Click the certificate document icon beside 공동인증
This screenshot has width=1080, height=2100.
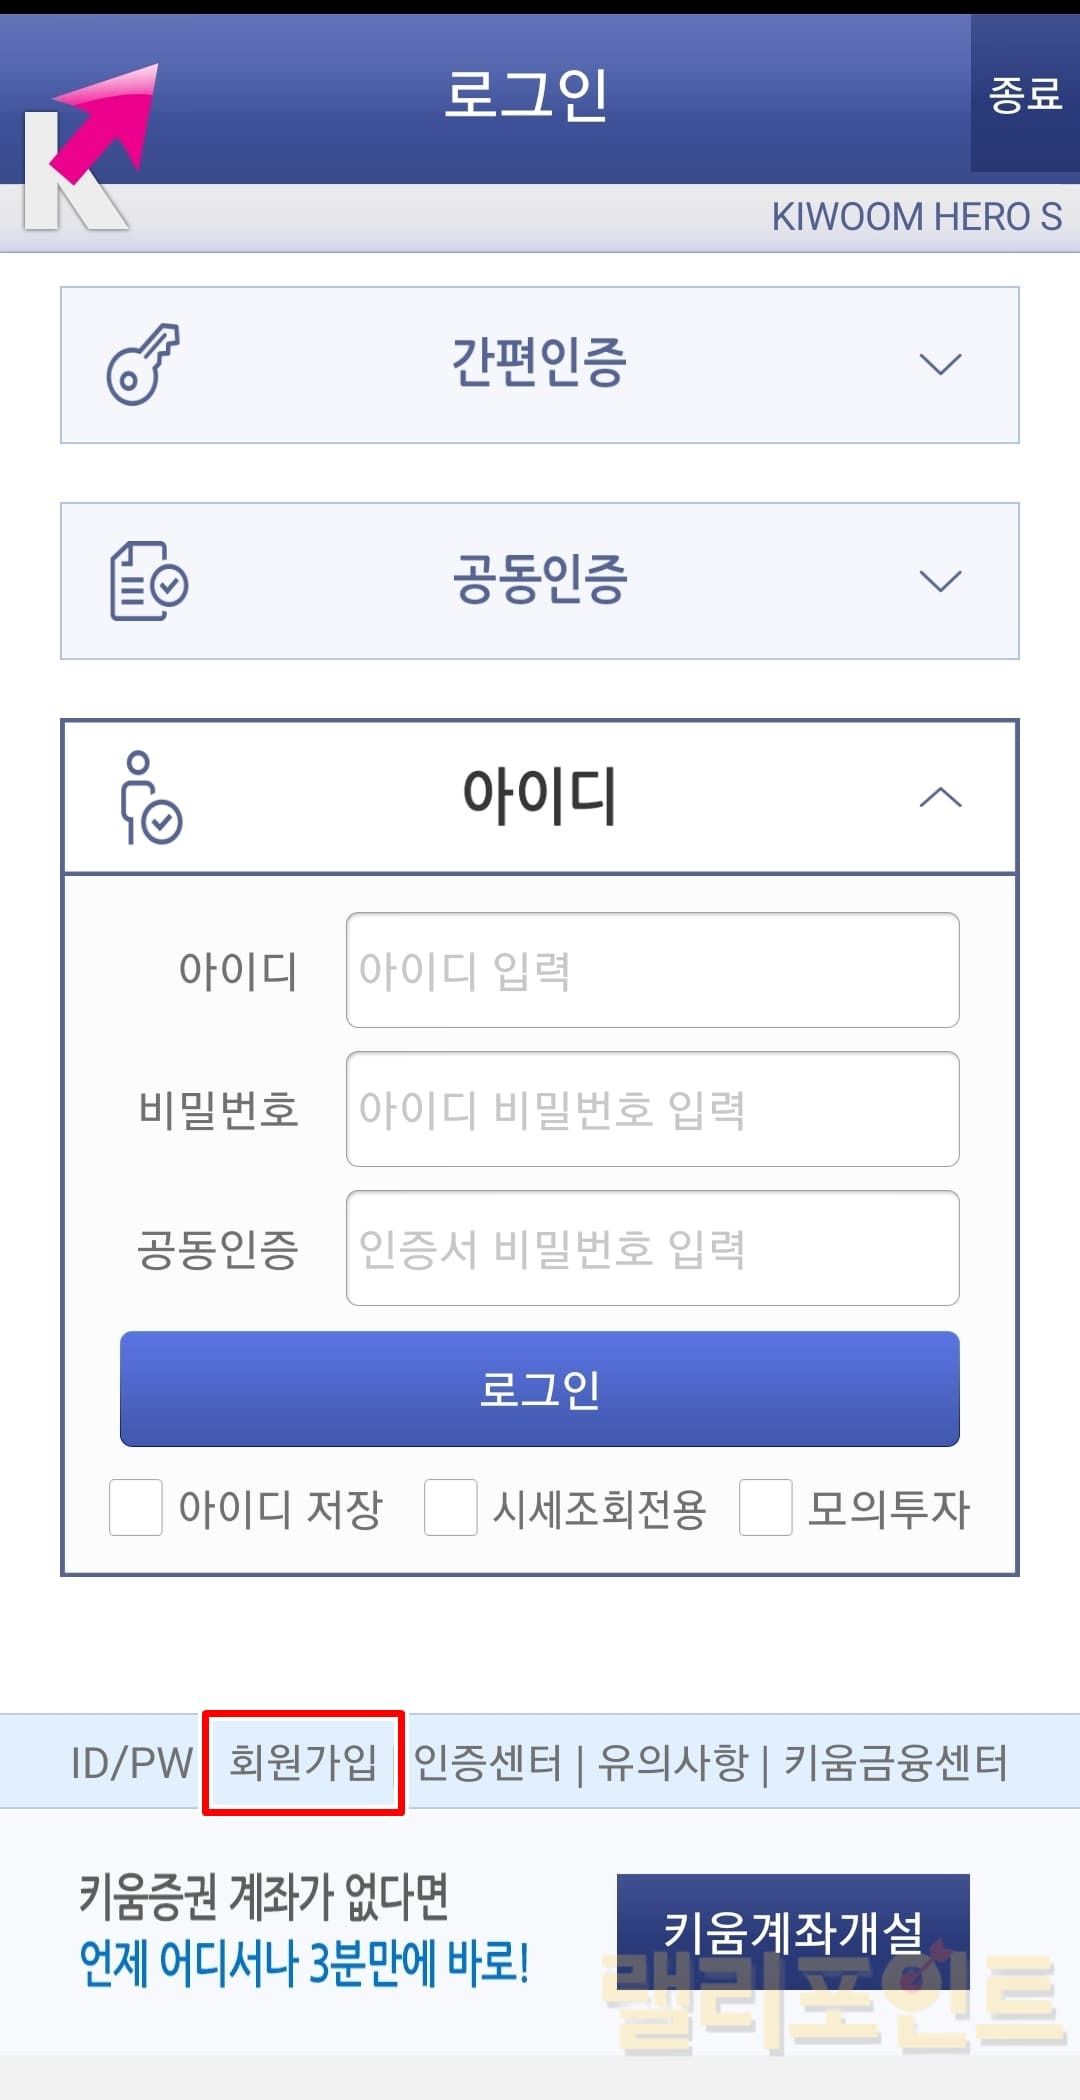pyautogui.click(x=148, y=581)
